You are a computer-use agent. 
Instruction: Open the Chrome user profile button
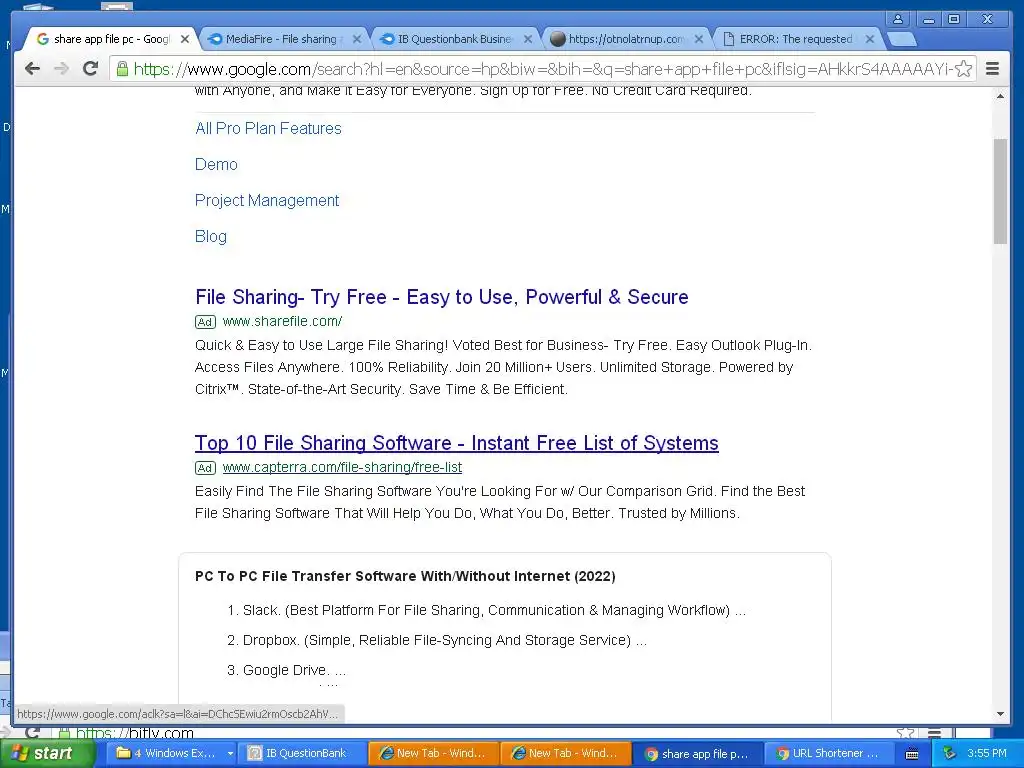pyautogui.click(x=898, y=19)
